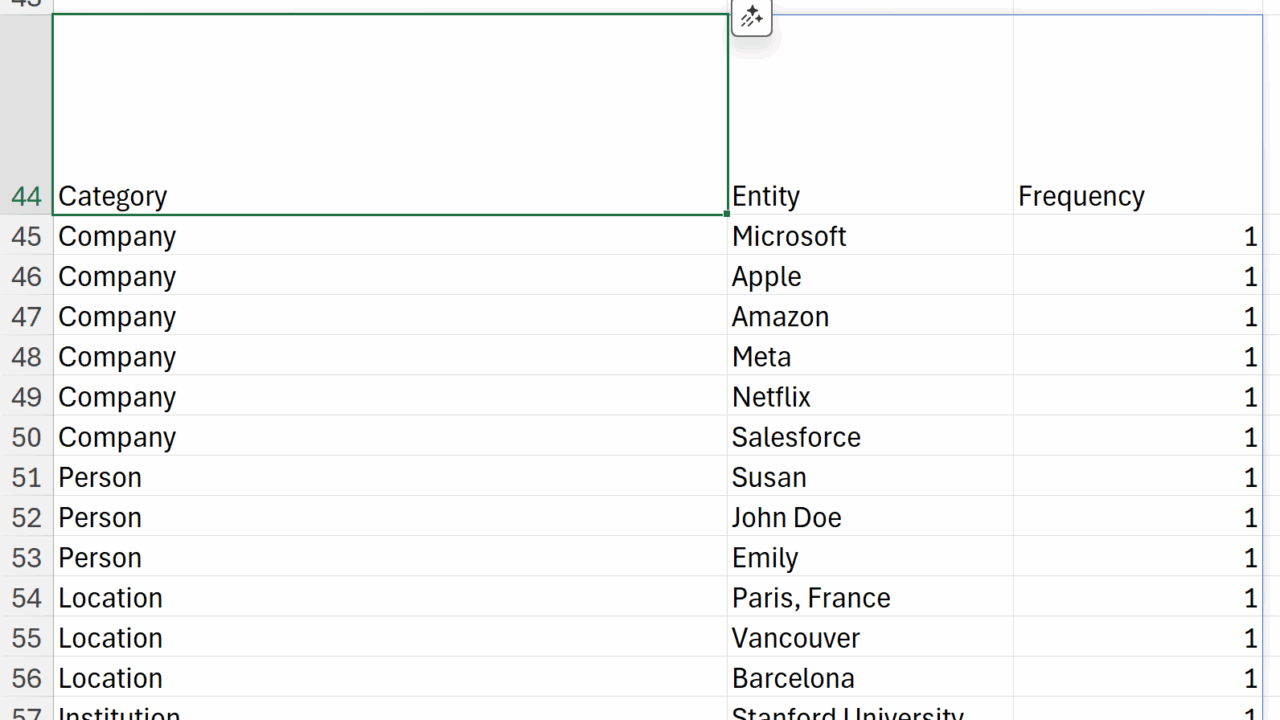
Task: Select the Paris, France cell
Action: tap(870, 597)
